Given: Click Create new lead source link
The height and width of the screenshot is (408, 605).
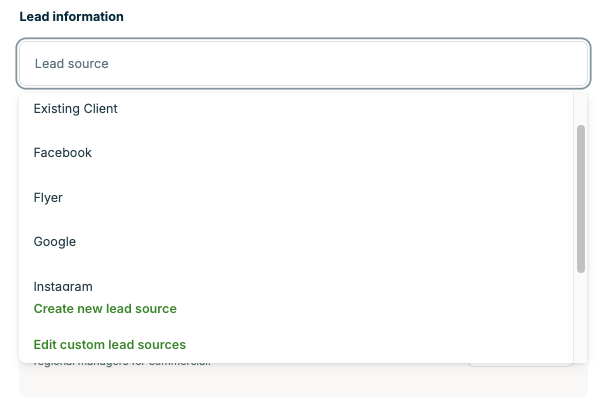Looking at the screenshot, I should (x=105, y=309).
